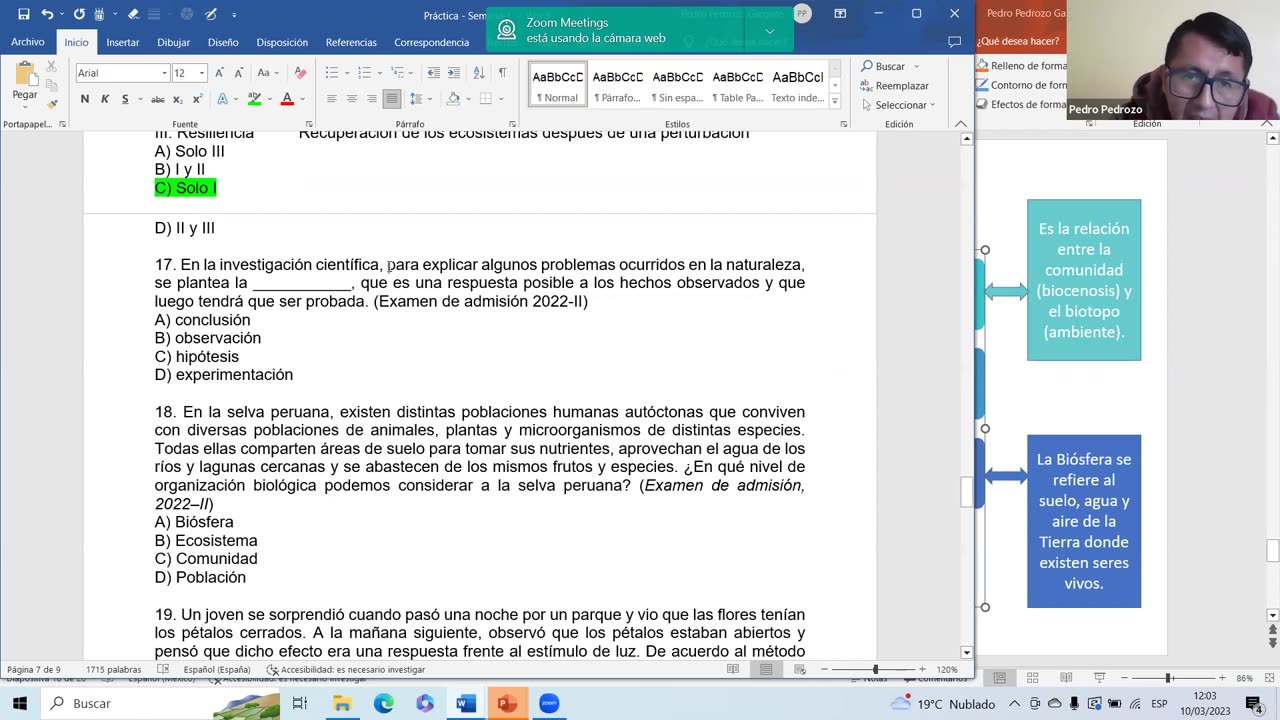The width and height of the screenshot is (1280, 720).
Task: Click the Word vertical scrollbar thumb
Action: (966, 492)
